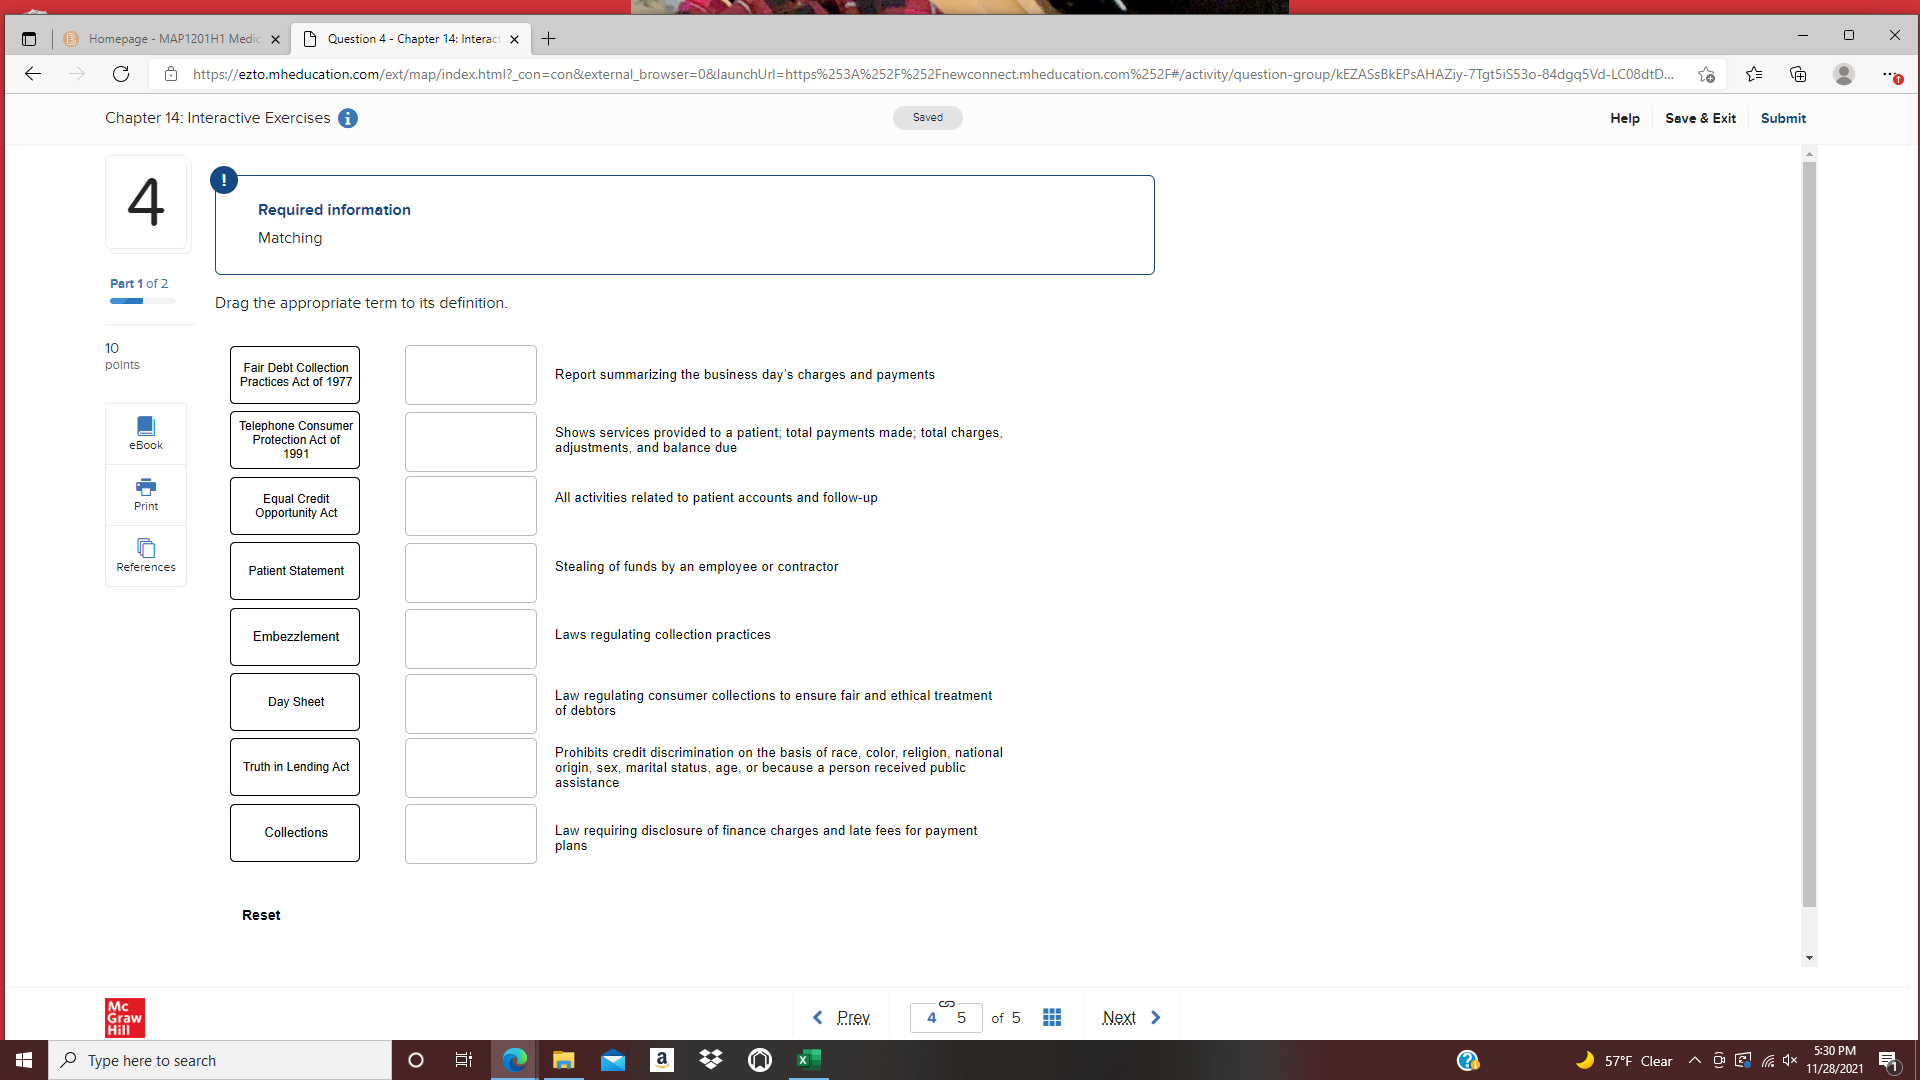The height and width of the screenshot is (1080, 1920).
Task: Click Reset to clear the matching answers
Action: [x=260, y=914]
